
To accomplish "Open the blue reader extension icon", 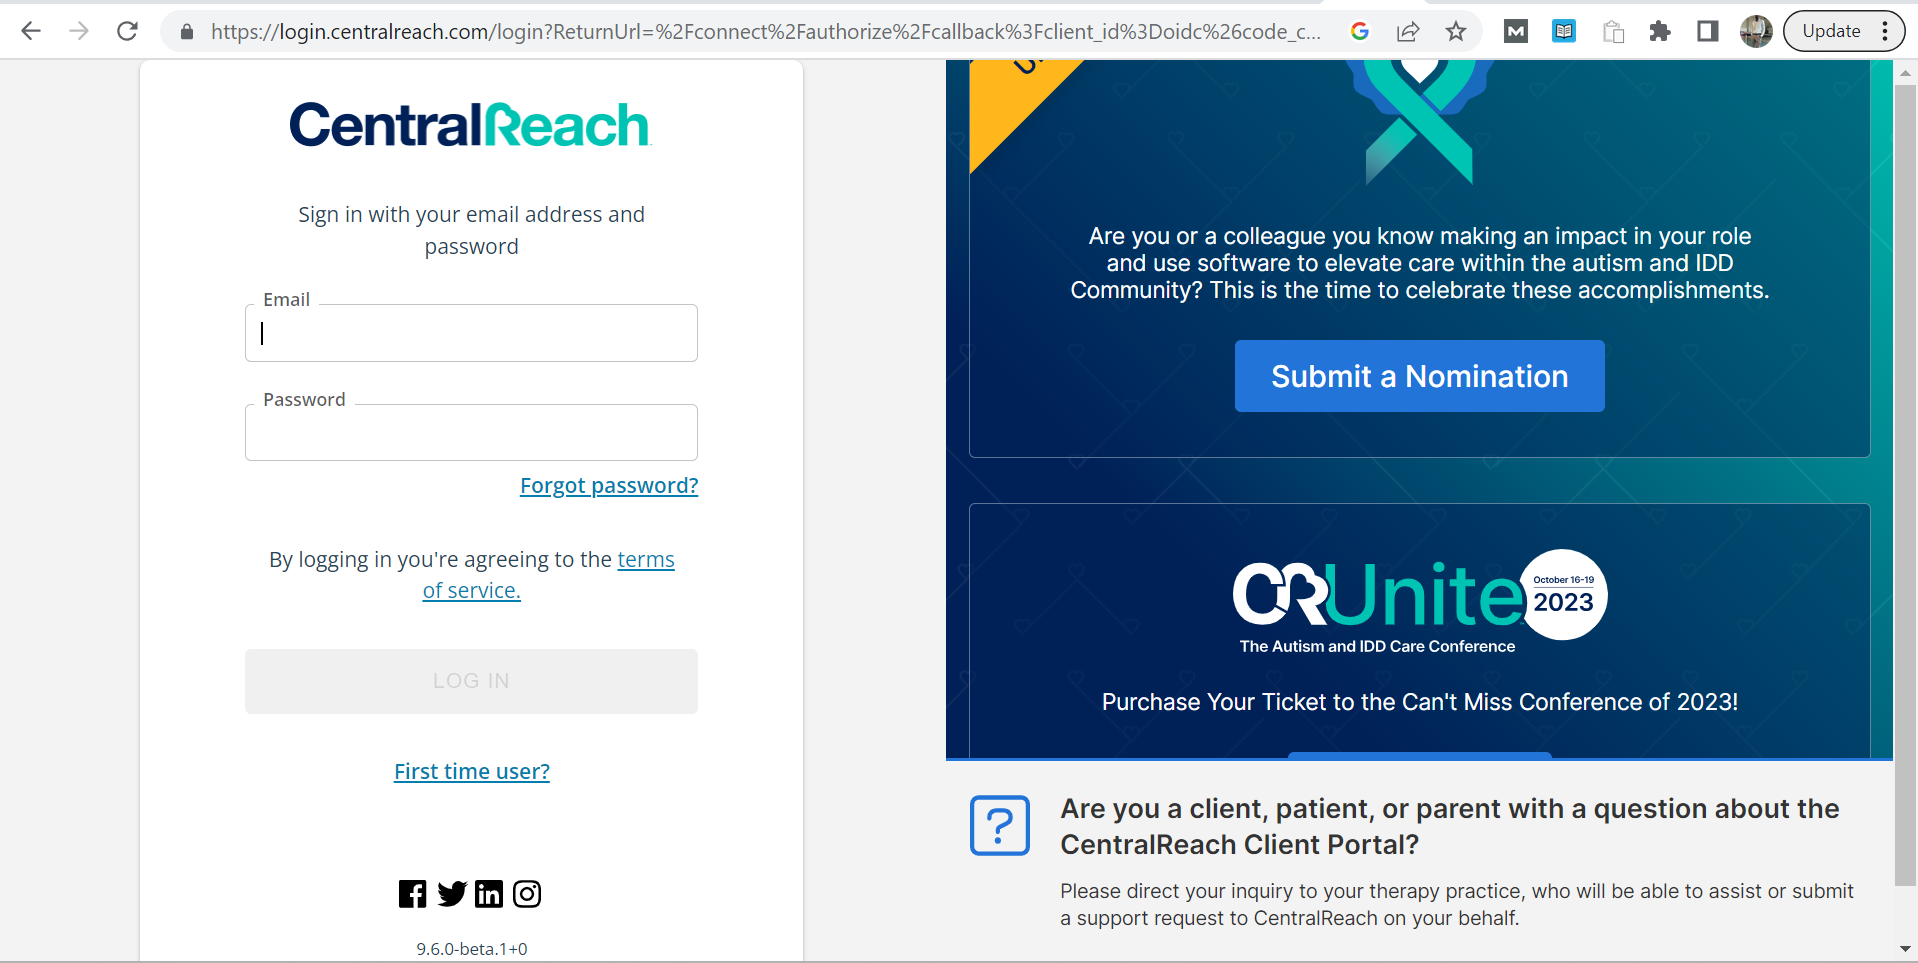I will point(1564,31).
